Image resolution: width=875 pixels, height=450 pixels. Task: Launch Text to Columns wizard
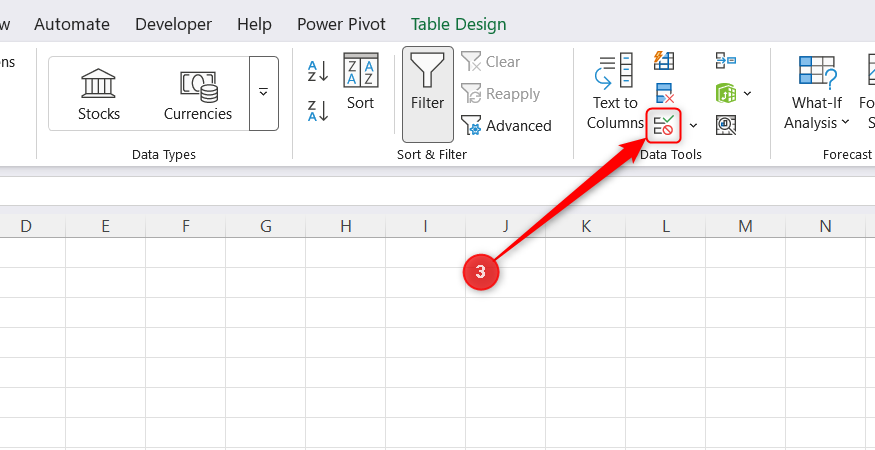pyautogui.click(x=615, y=92)
